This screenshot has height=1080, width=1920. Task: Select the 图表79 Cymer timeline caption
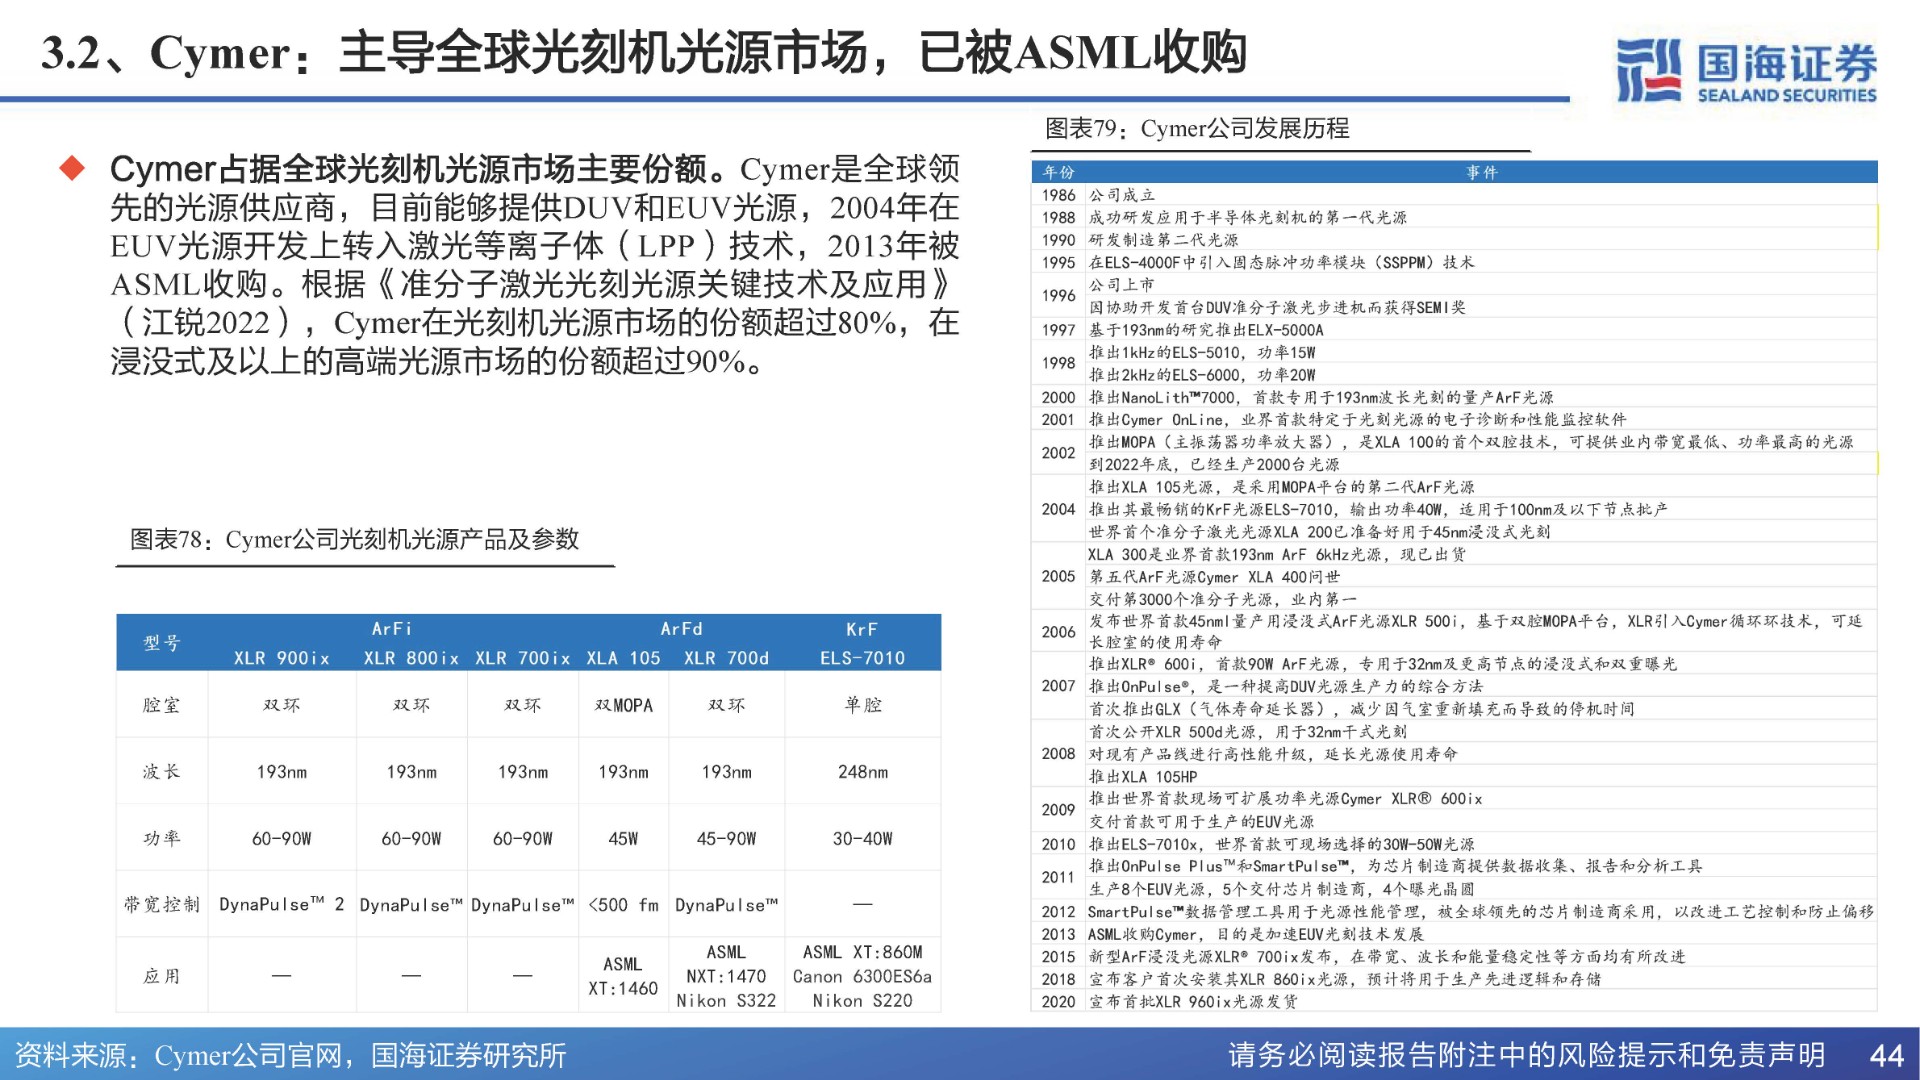pos(1196,129)
